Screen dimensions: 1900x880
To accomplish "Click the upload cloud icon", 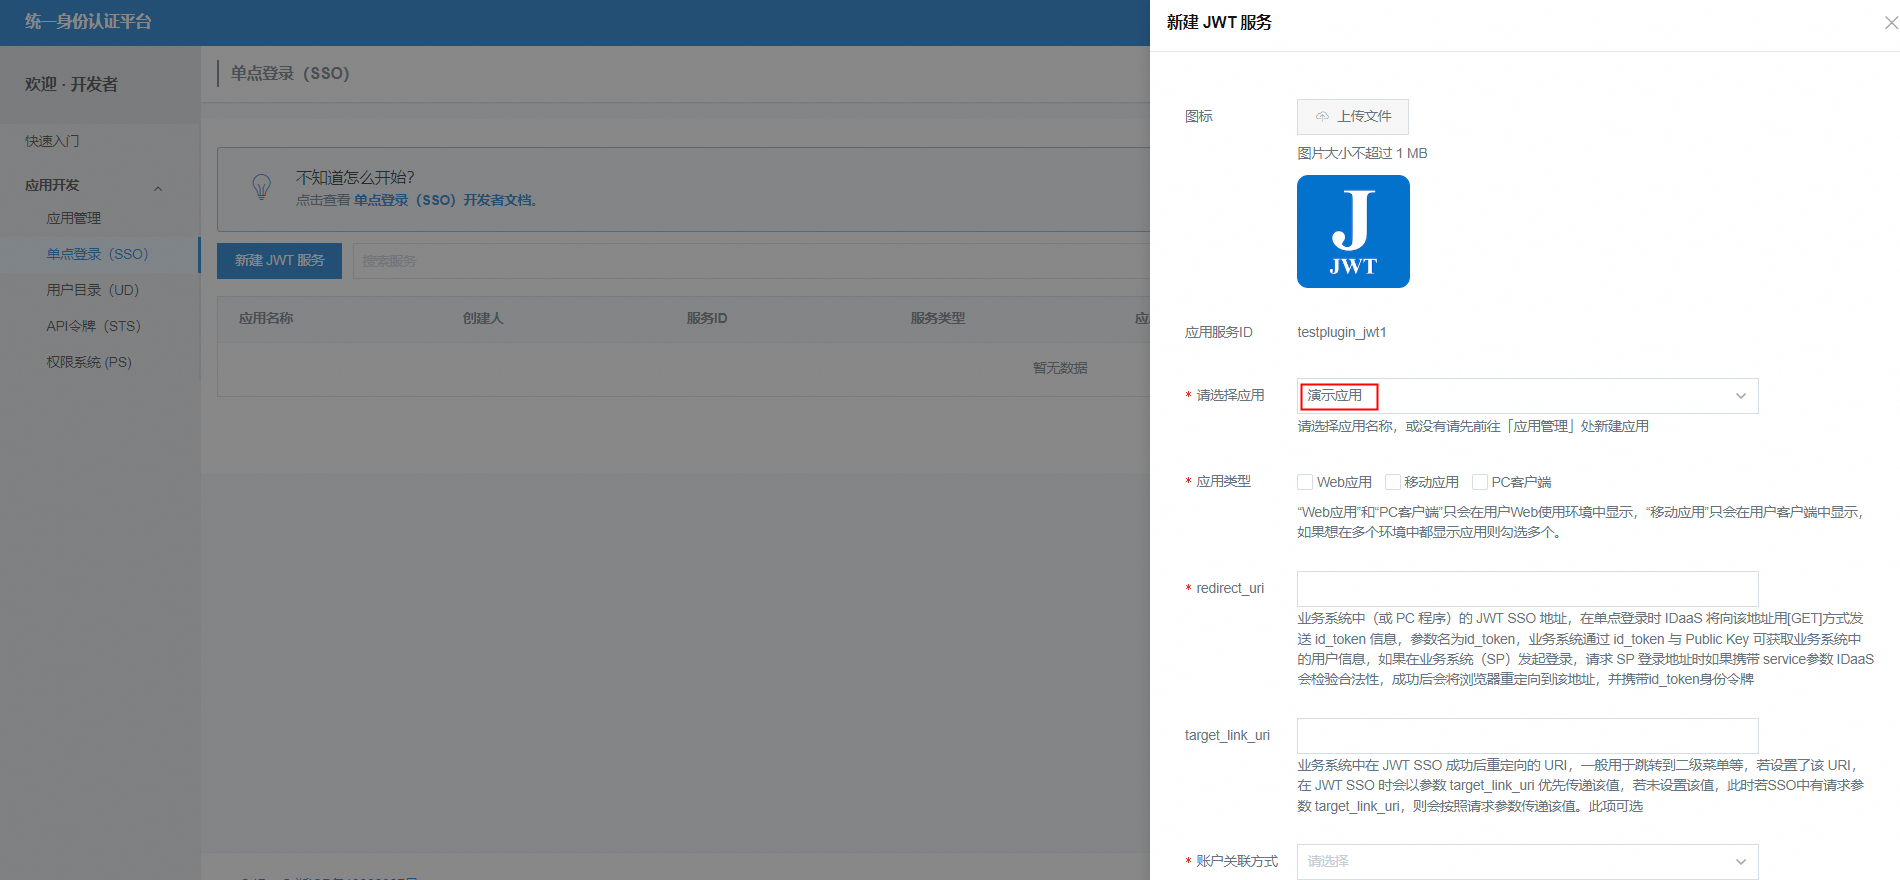I will tap(1322, 117).
